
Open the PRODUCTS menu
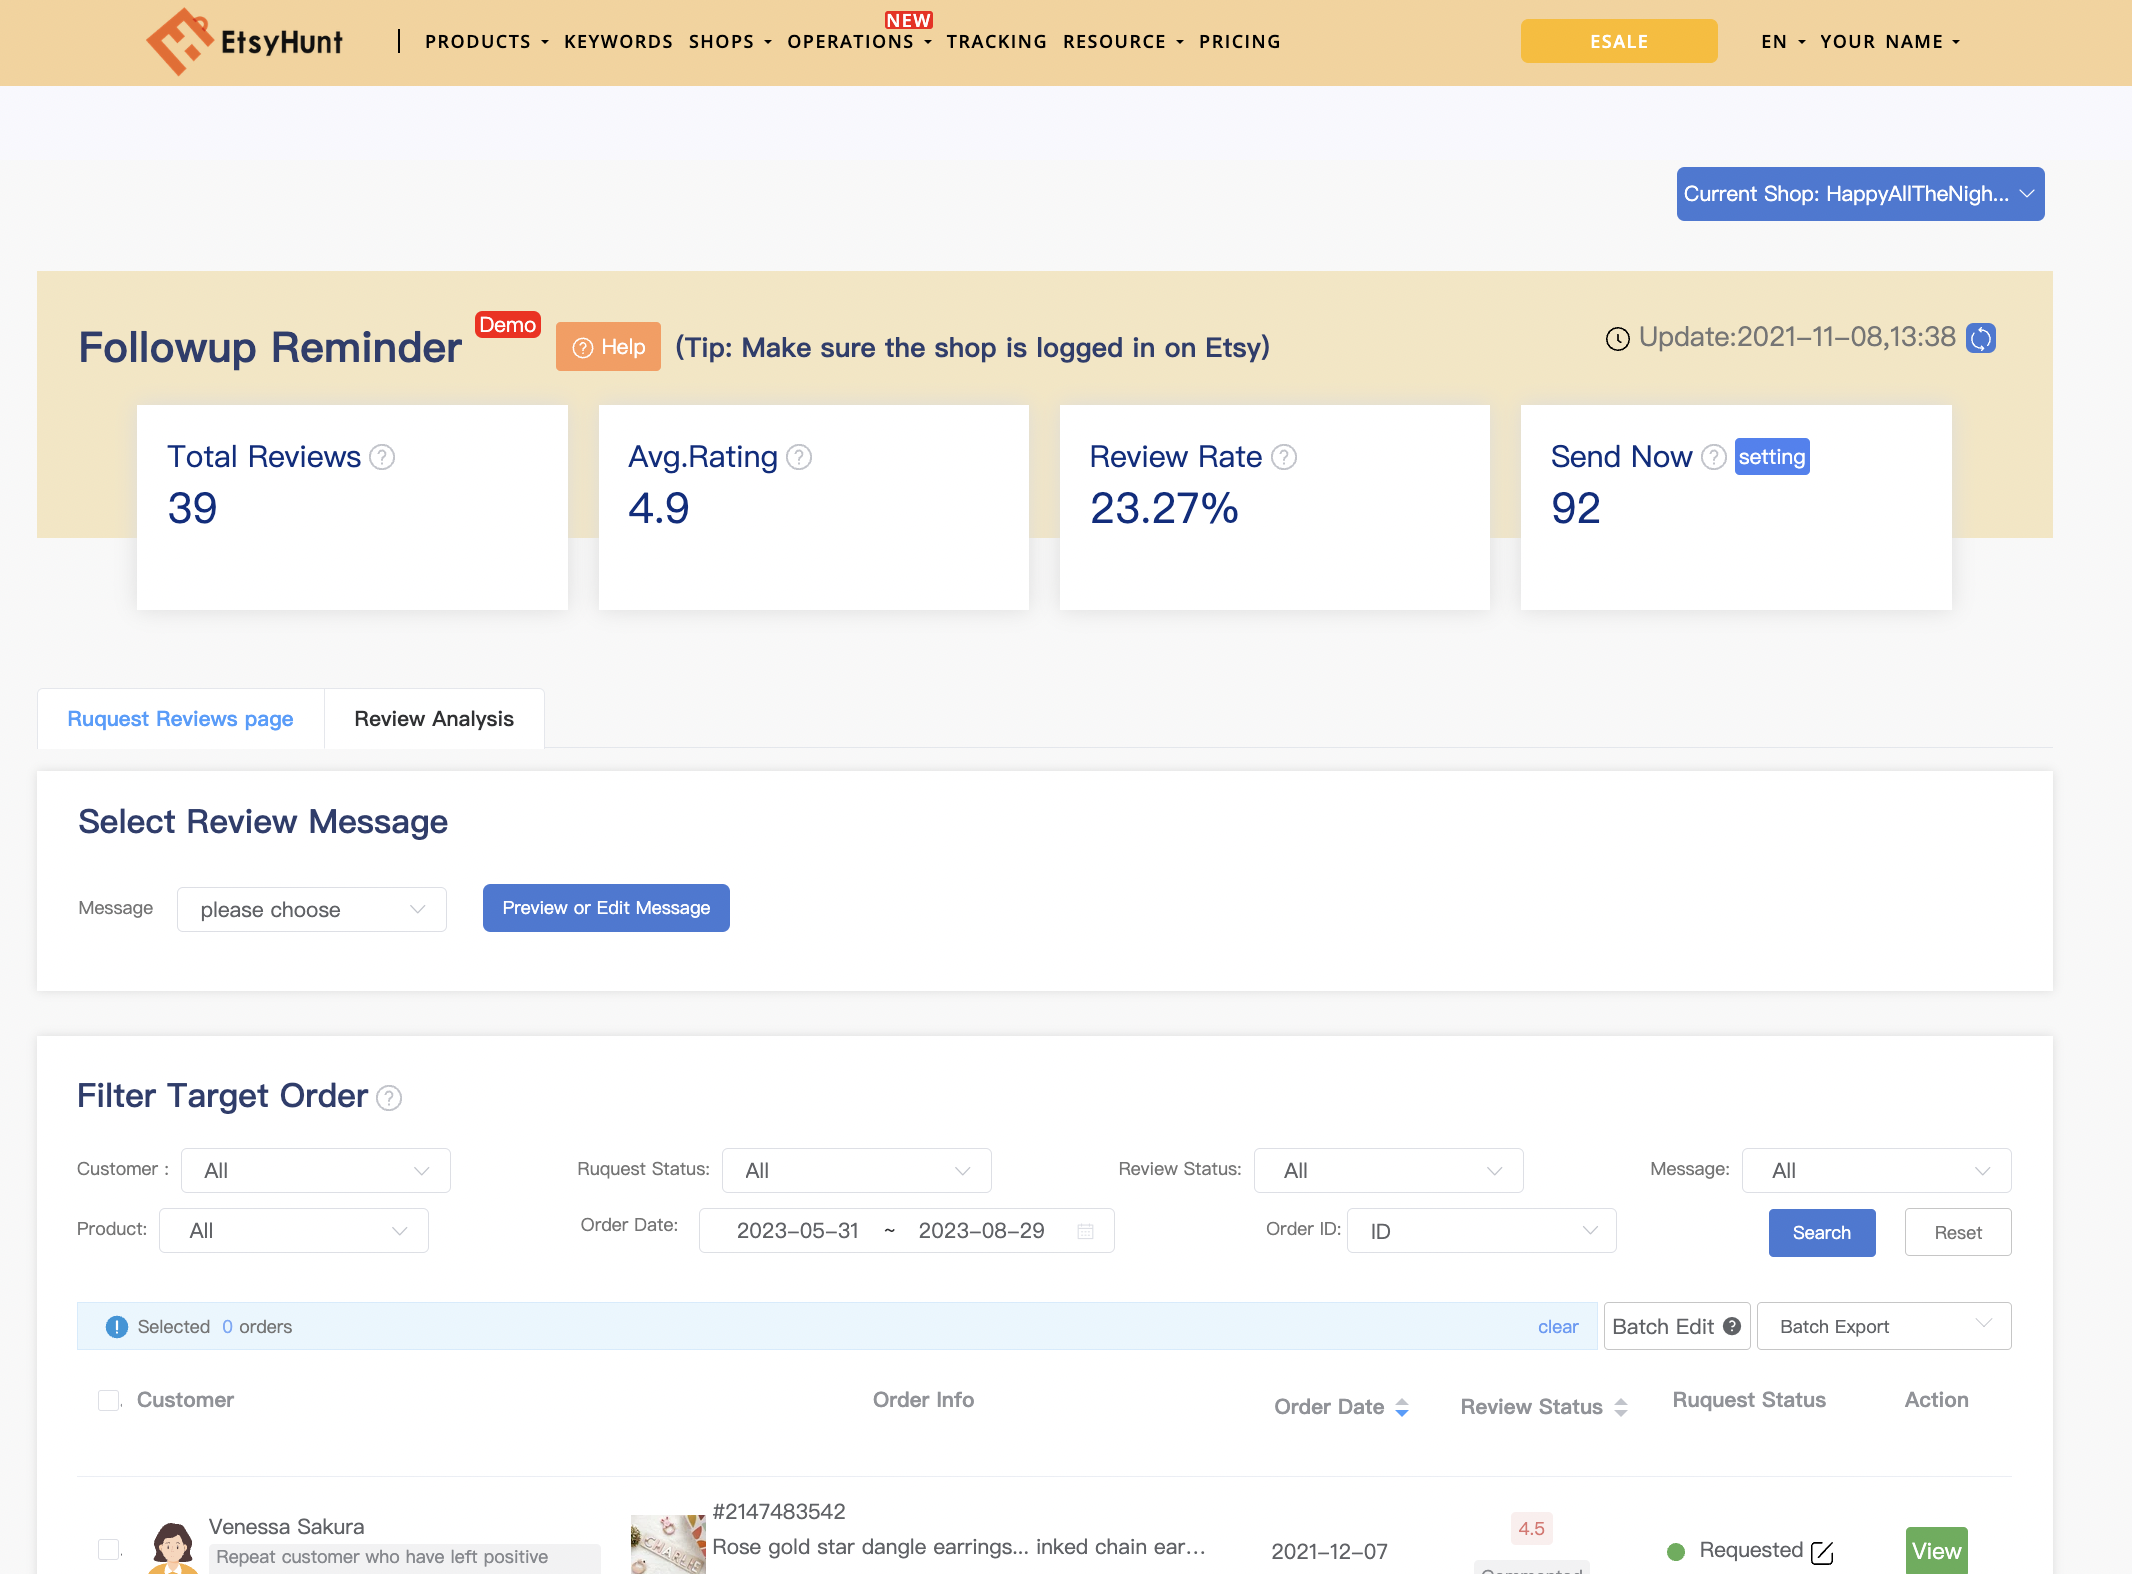(486, 42)
